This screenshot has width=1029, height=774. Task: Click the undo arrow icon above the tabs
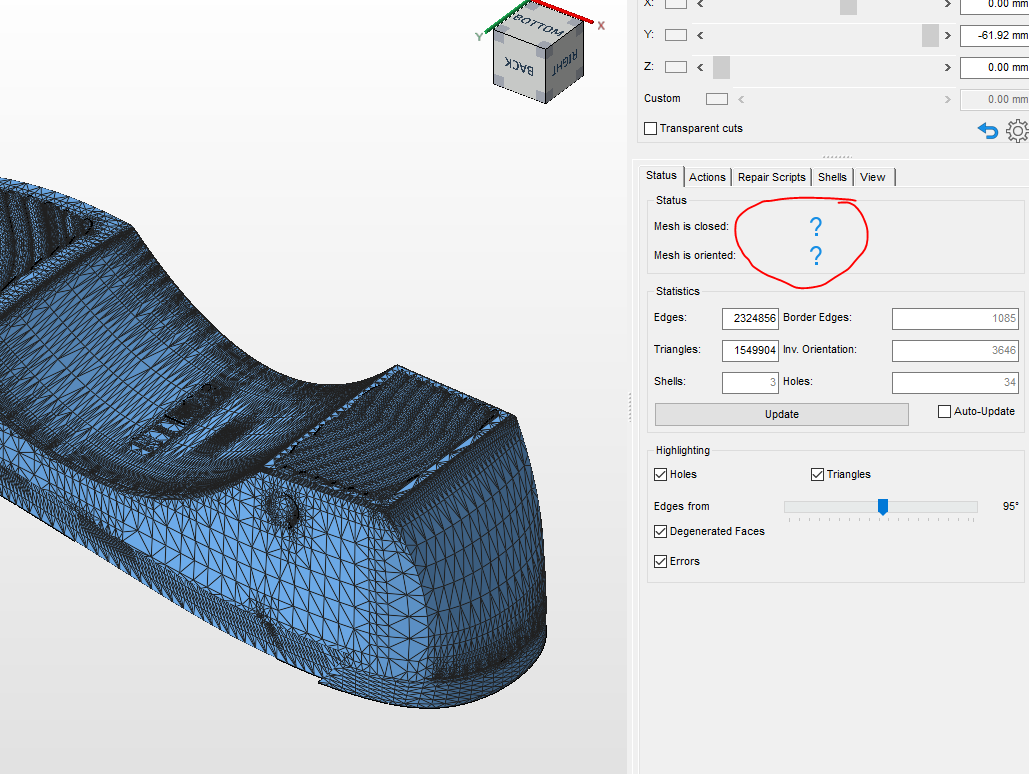click(x=987, y=130)
